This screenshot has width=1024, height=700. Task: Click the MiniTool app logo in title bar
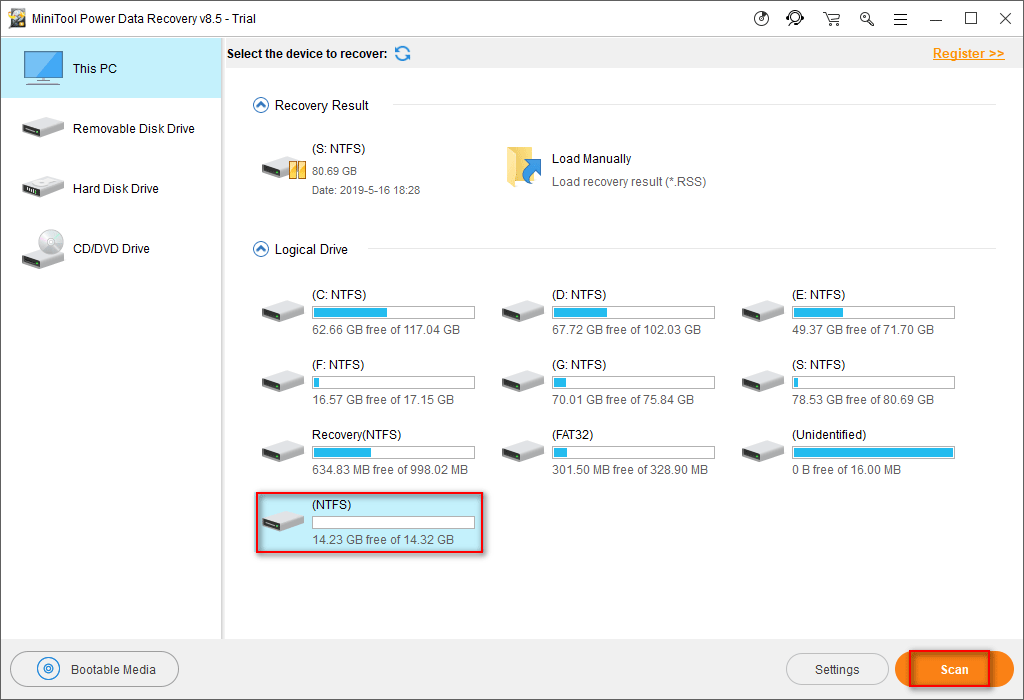(x=17, y=18)
